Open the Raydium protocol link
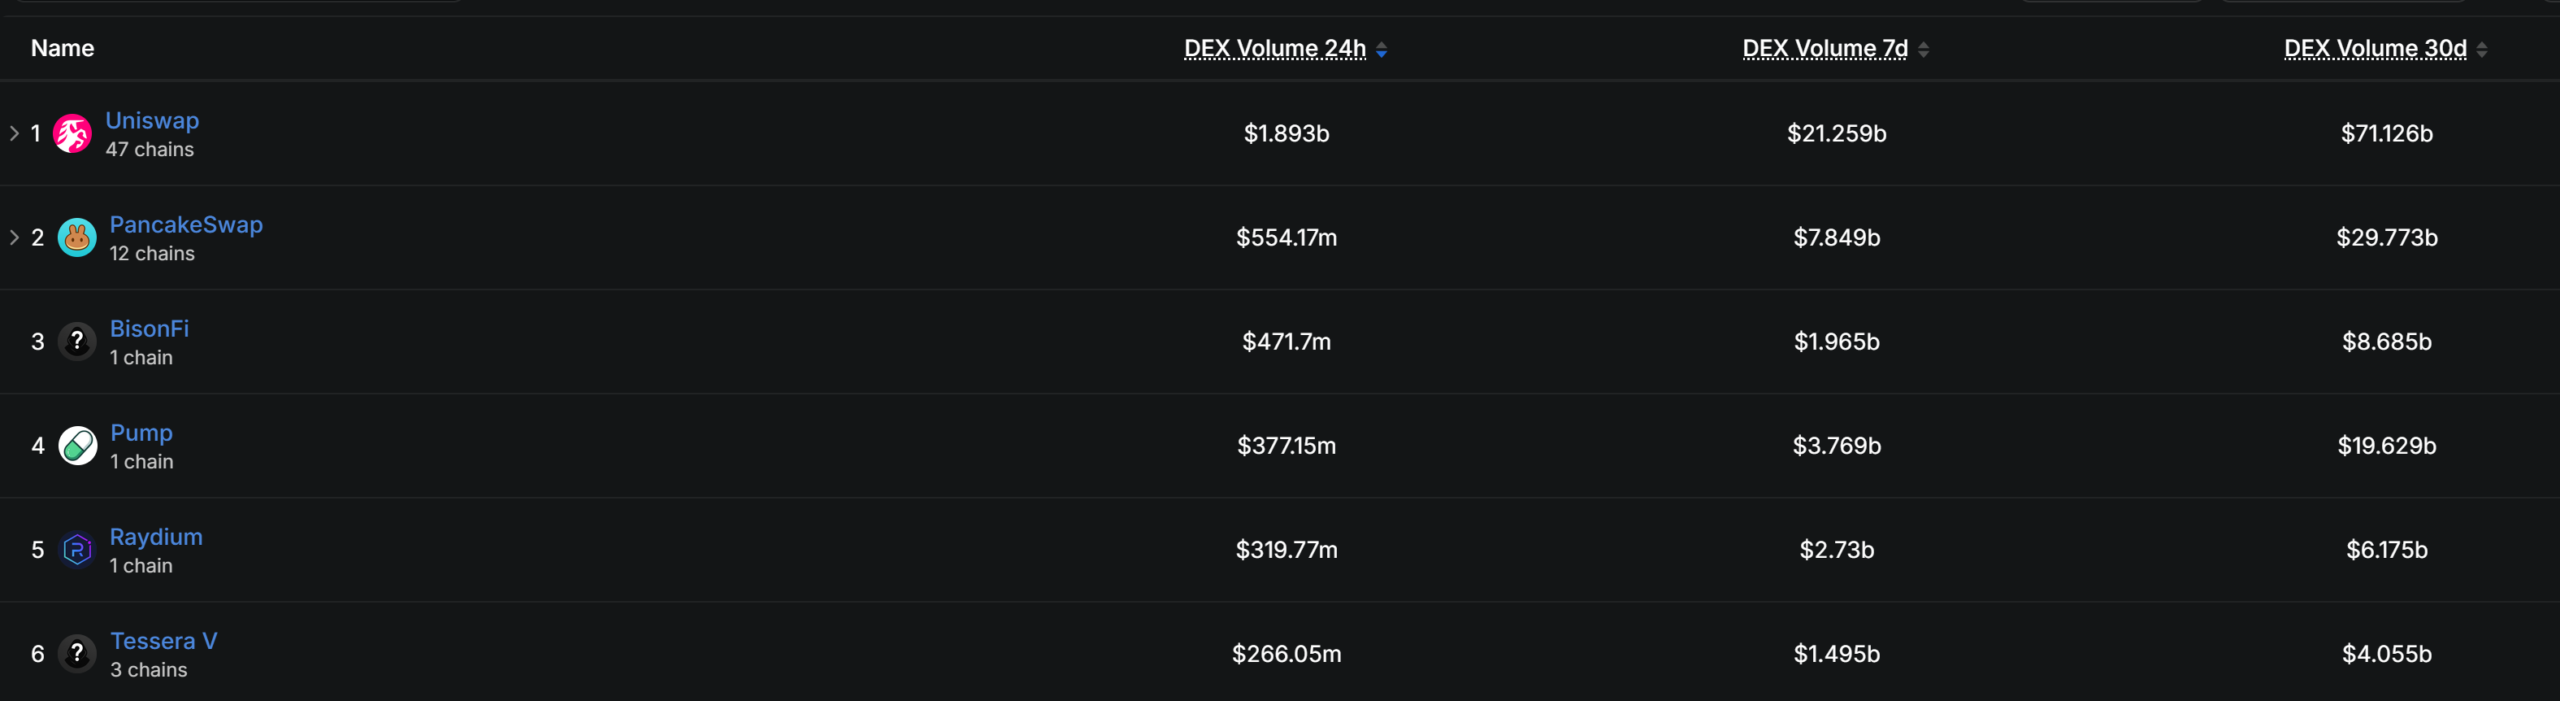The image size is (2560, 701). click(x=156, y=536)
